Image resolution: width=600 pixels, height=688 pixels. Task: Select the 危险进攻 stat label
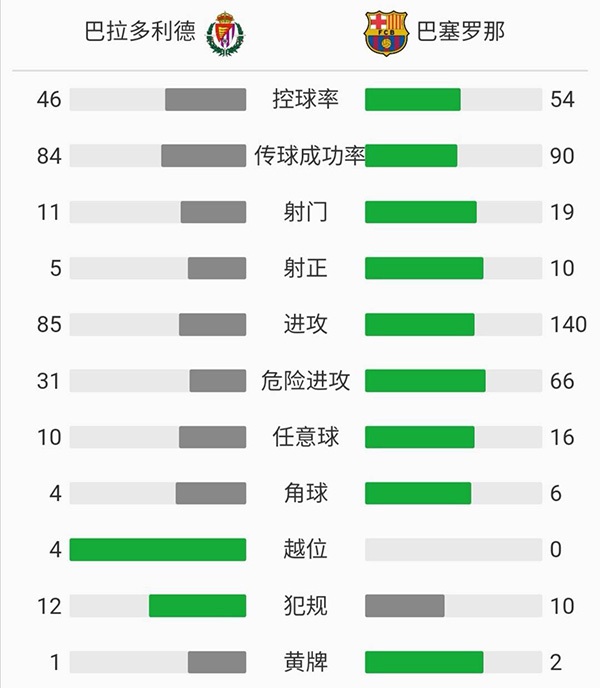tap(305, 381)
